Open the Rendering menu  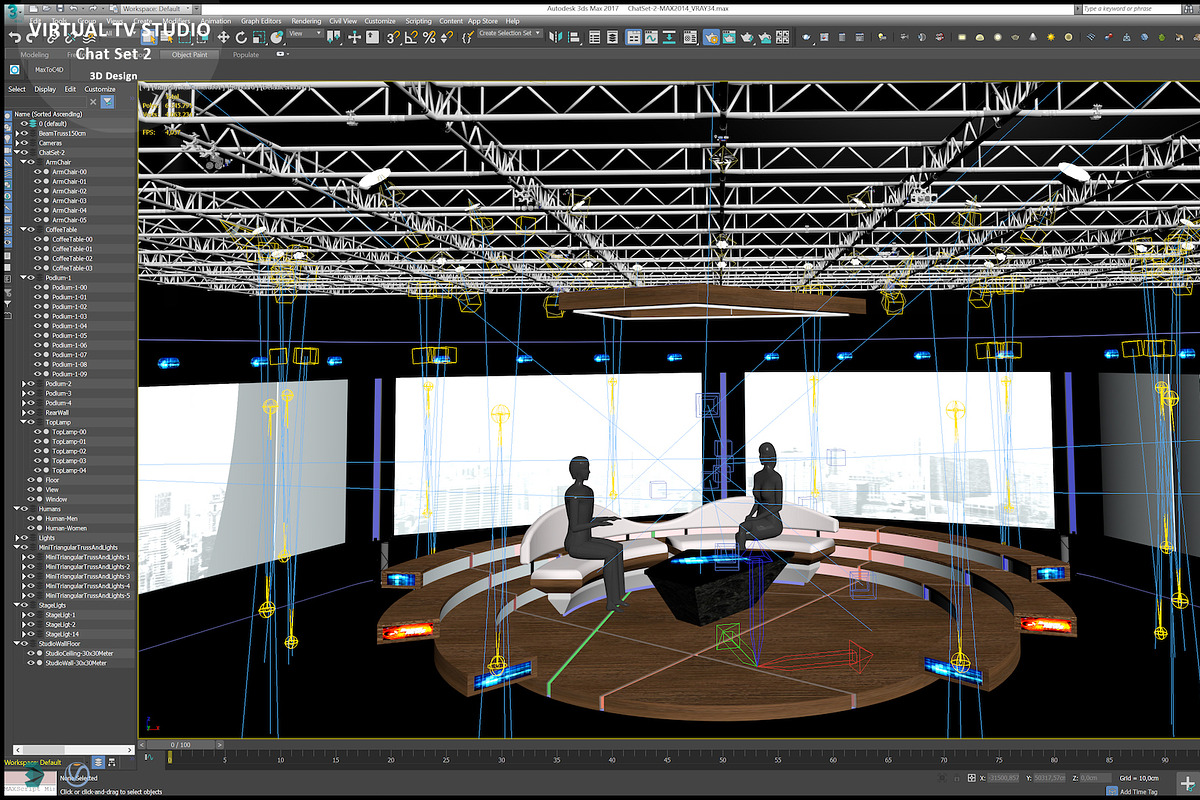point(305,20)
